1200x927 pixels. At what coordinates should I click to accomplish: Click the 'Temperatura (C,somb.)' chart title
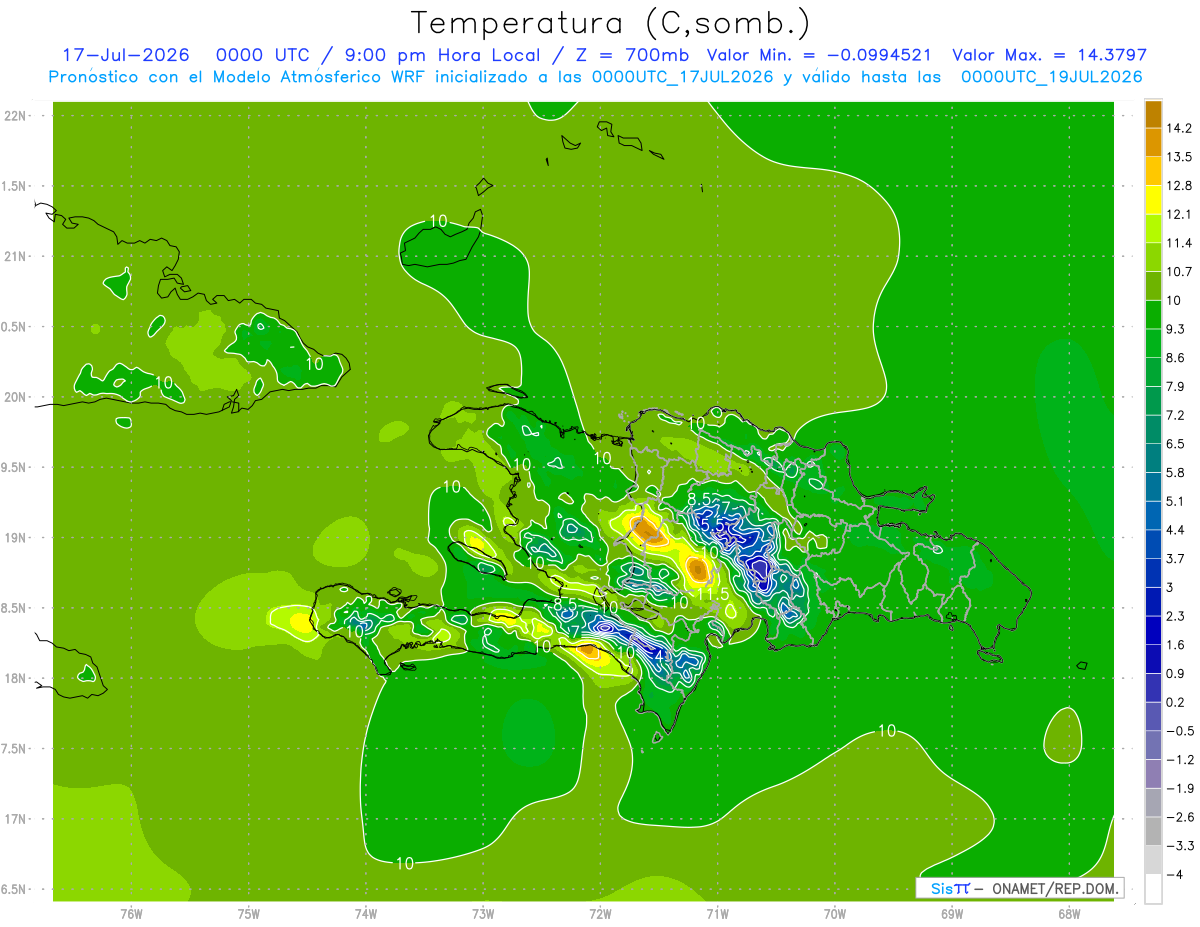click(610, 23)
